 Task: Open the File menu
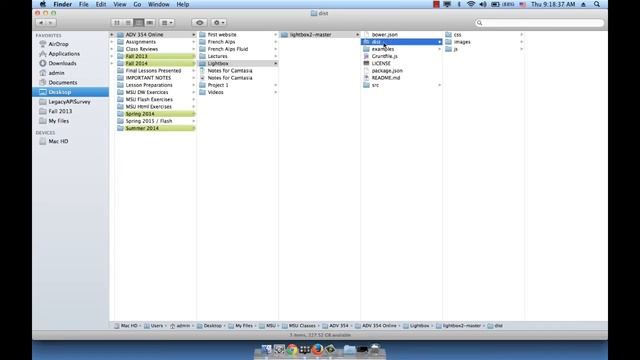(84, 4)
